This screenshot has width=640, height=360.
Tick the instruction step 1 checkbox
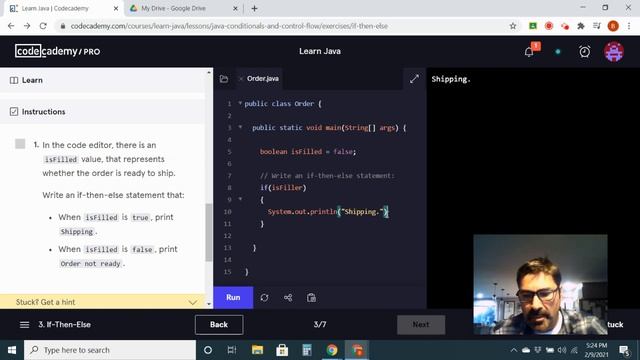tap(20, 144)
